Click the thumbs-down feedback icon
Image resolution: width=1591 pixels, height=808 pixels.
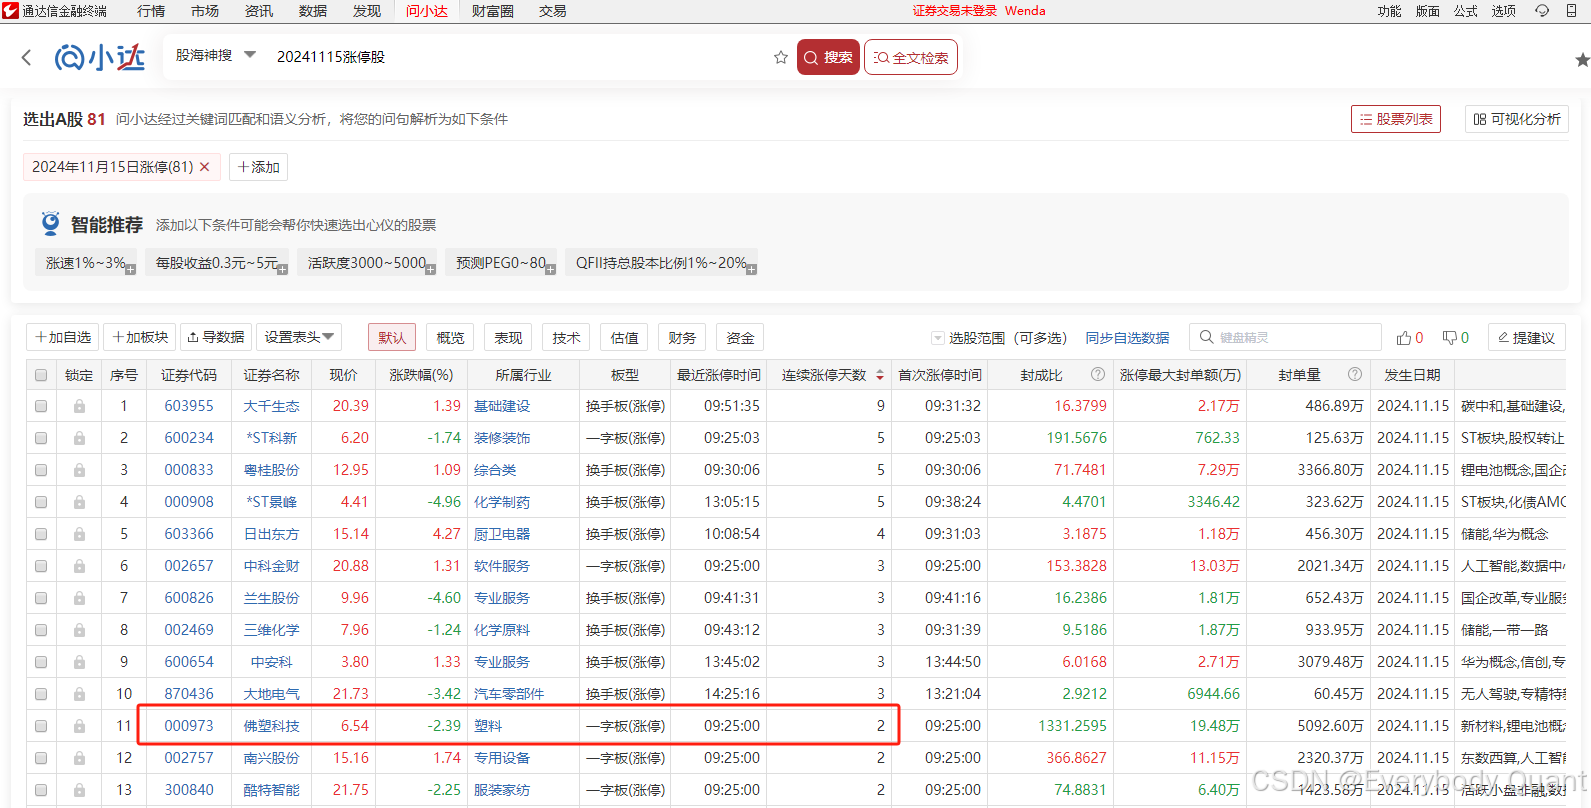pos(1450,338)
